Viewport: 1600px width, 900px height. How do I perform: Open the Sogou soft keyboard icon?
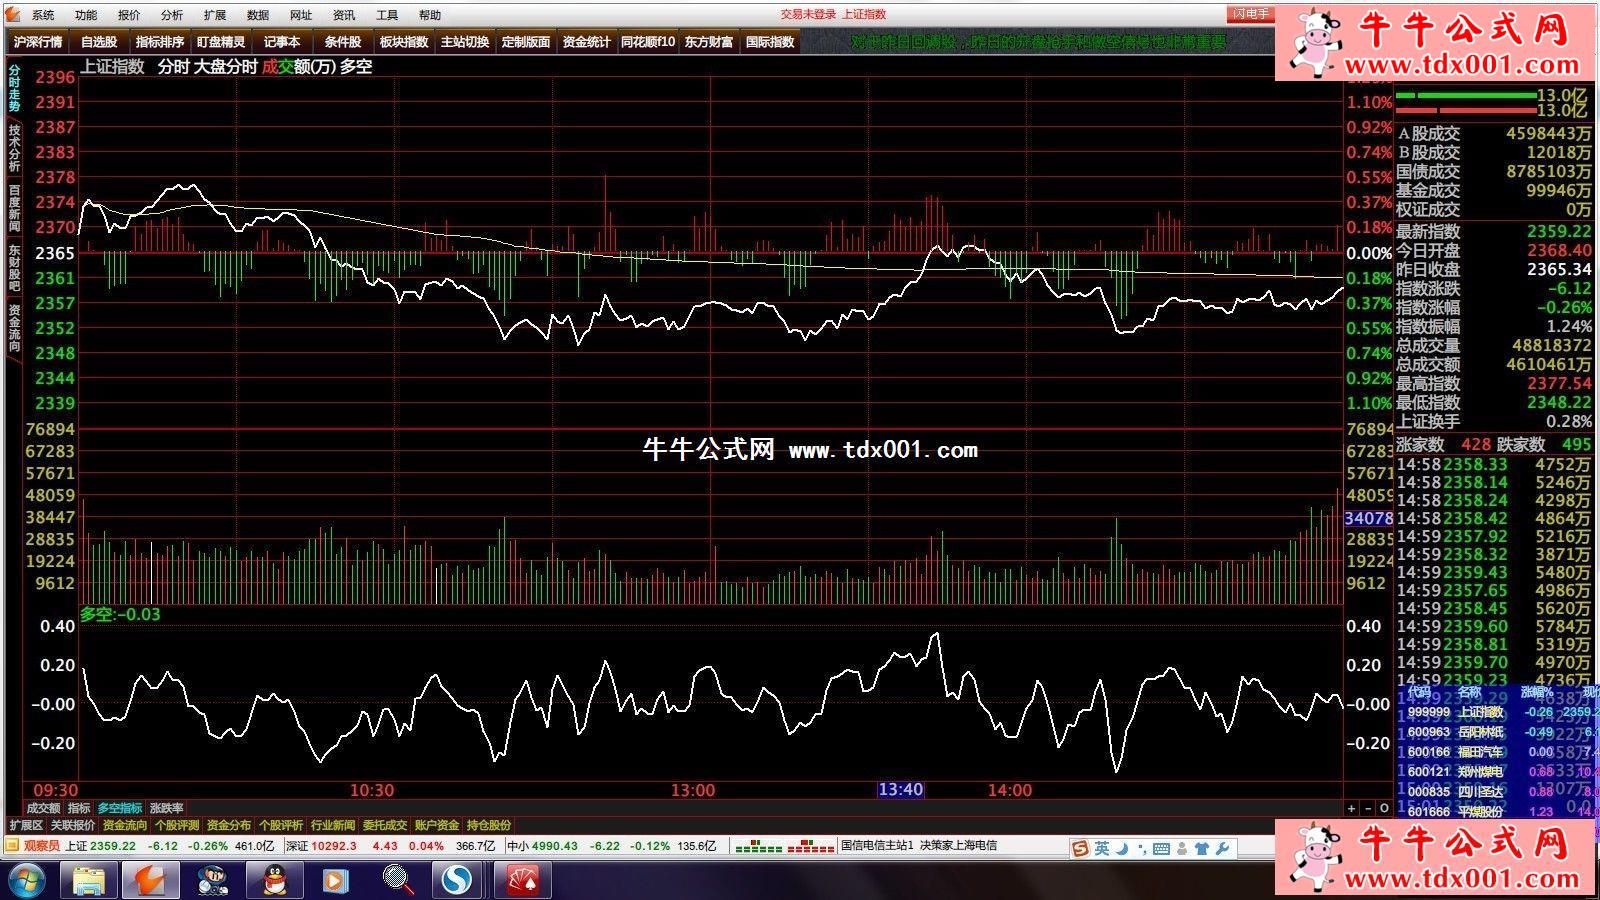coord(1161,848)
